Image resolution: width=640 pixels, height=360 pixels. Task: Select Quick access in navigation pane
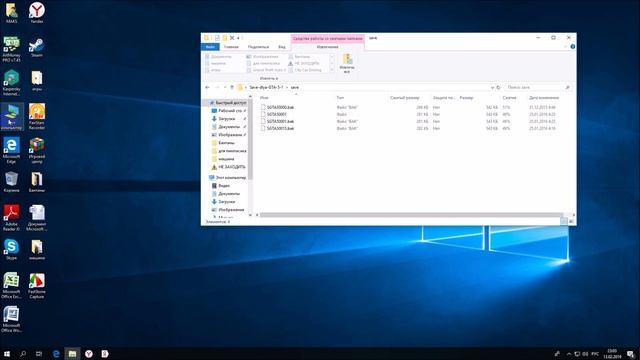[x=227, y=103]
